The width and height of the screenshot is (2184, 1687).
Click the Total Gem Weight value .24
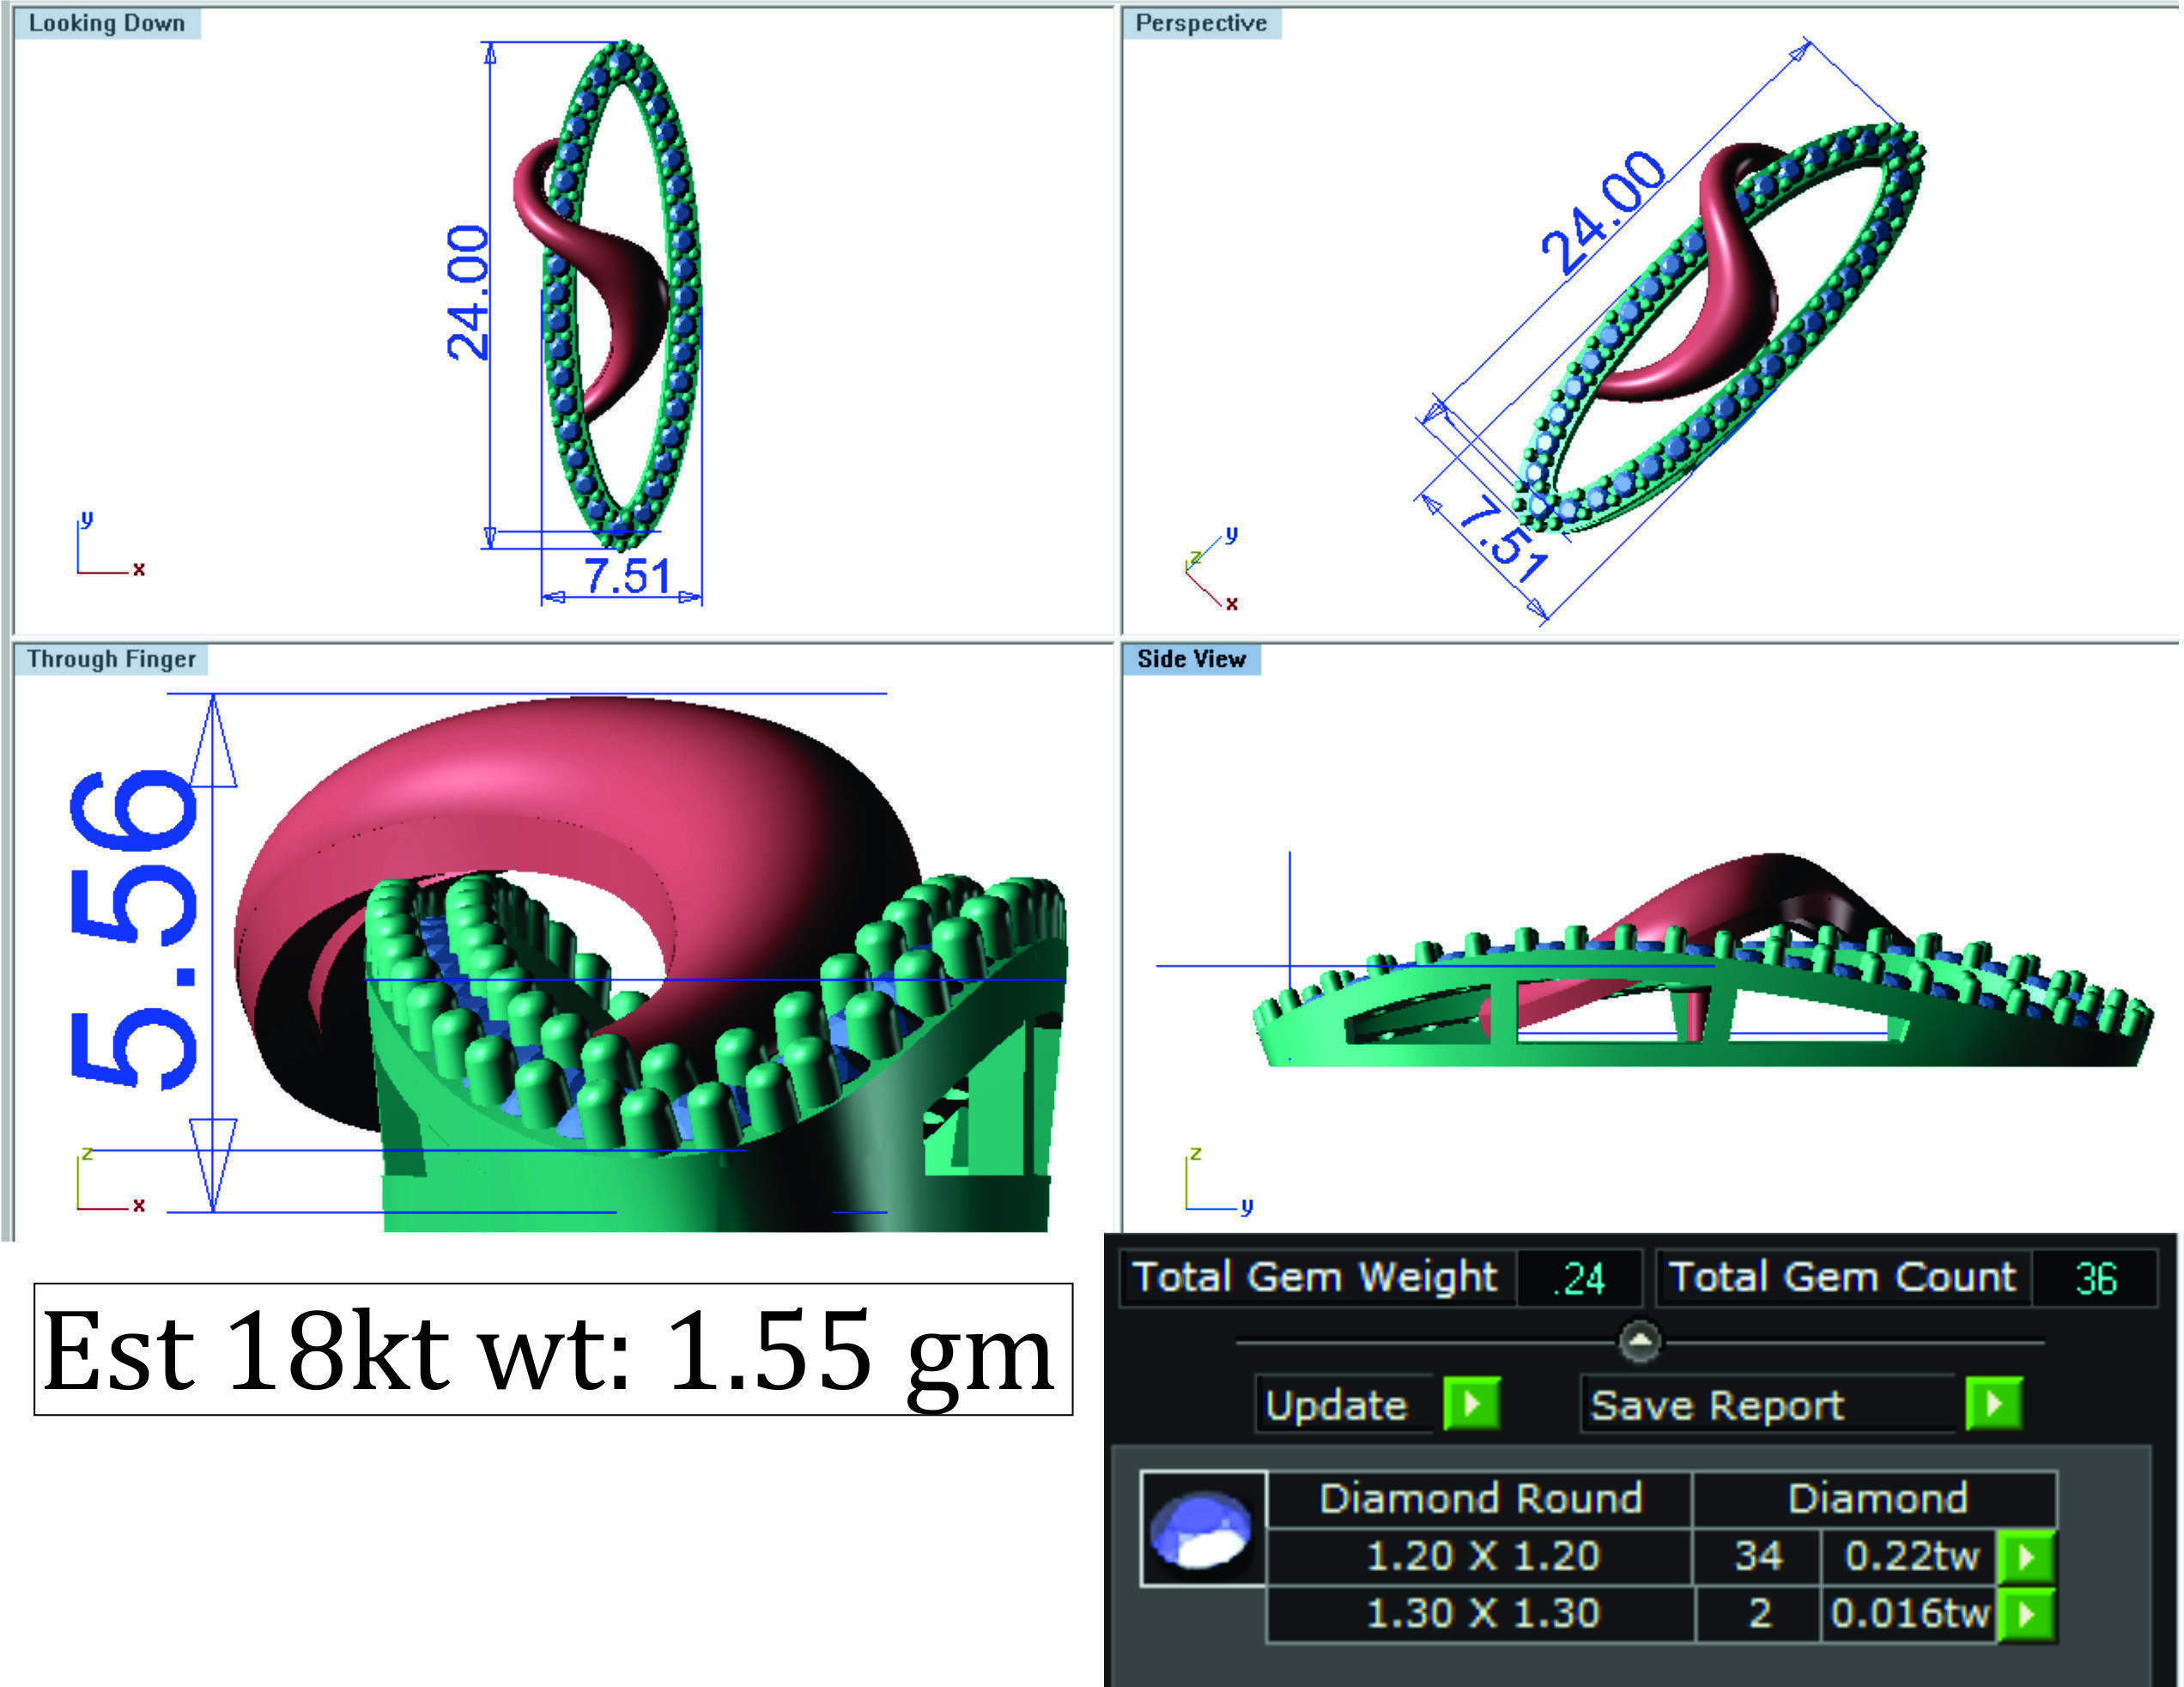coord(1579,1278)
